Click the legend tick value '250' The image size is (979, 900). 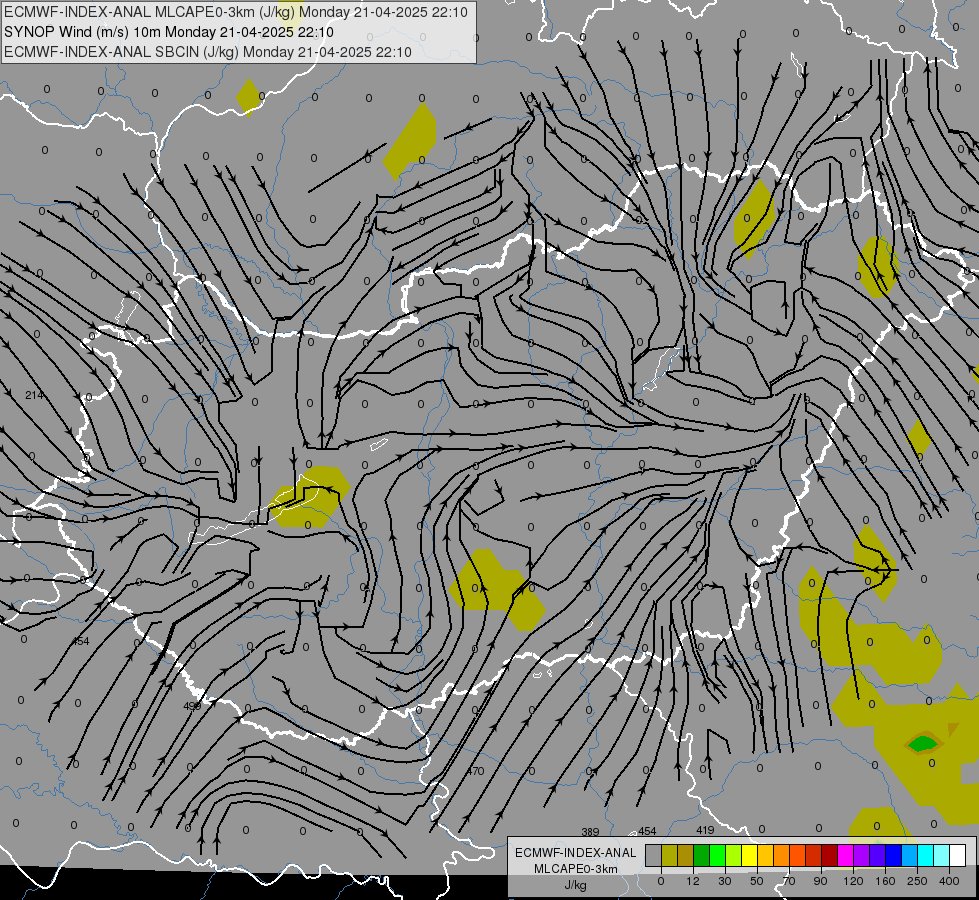917,881
